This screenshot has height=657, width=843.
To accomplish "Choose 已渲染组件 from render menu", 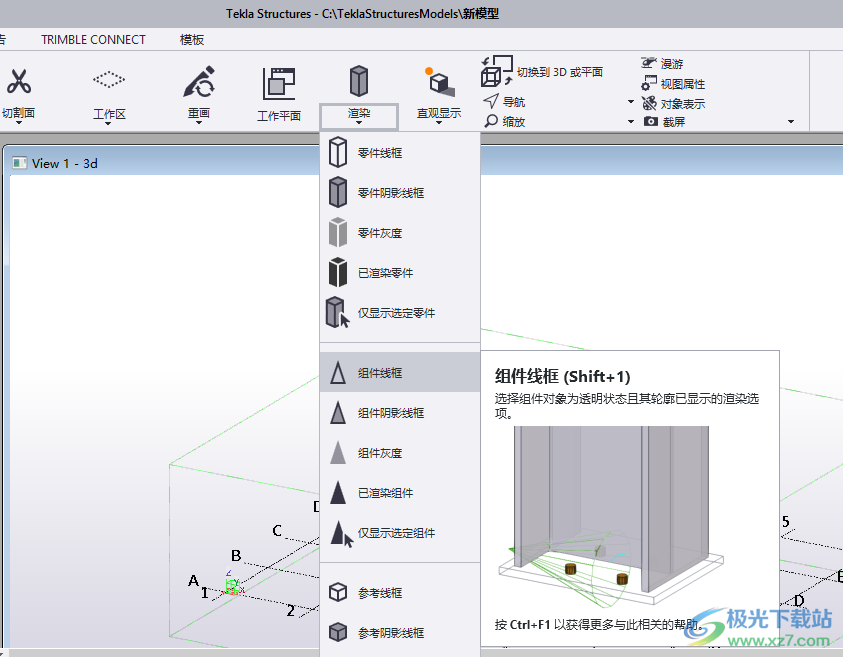I will (x=399, y=492).
